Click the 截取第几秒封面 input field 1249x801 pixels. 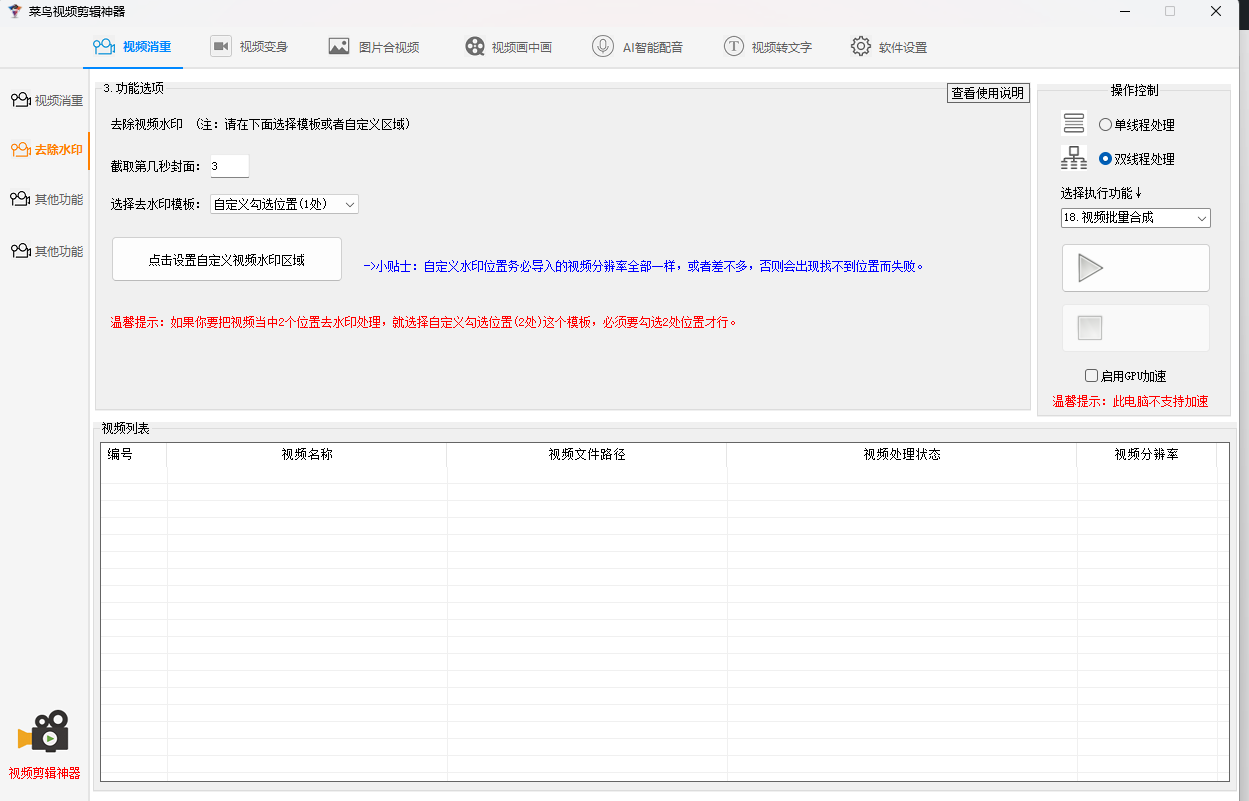229,166
